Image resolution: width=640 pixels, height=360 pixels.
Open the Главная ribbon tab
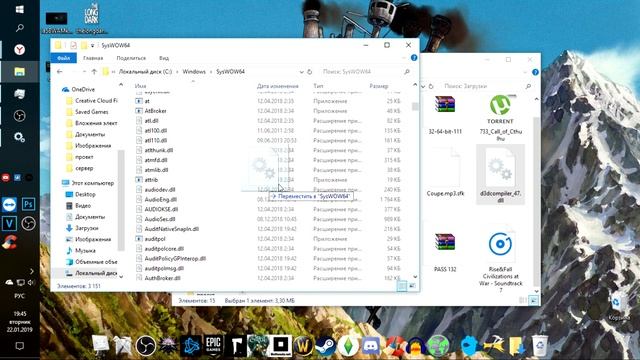pyautogui.click(x=93, y=58)
